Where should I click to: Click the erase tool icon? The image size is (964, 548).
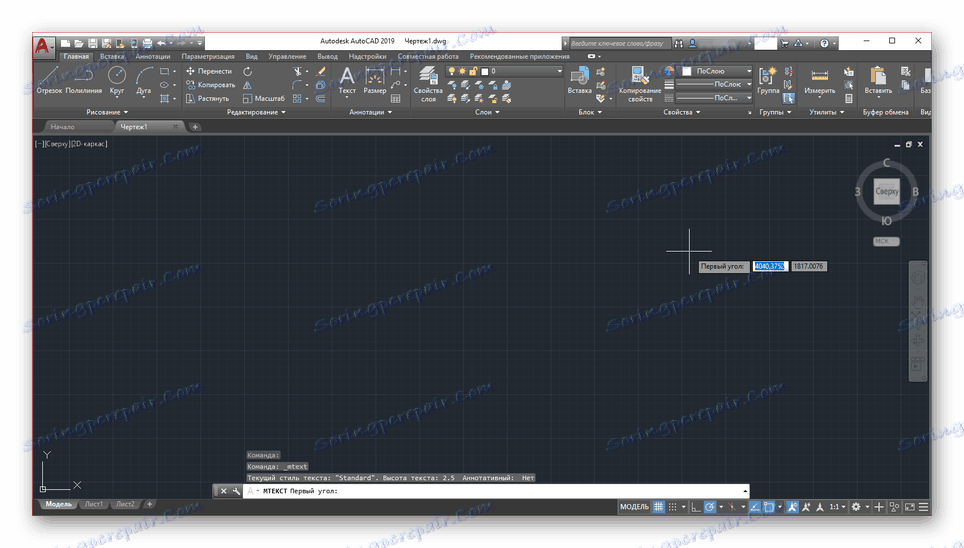click(320, 71)
